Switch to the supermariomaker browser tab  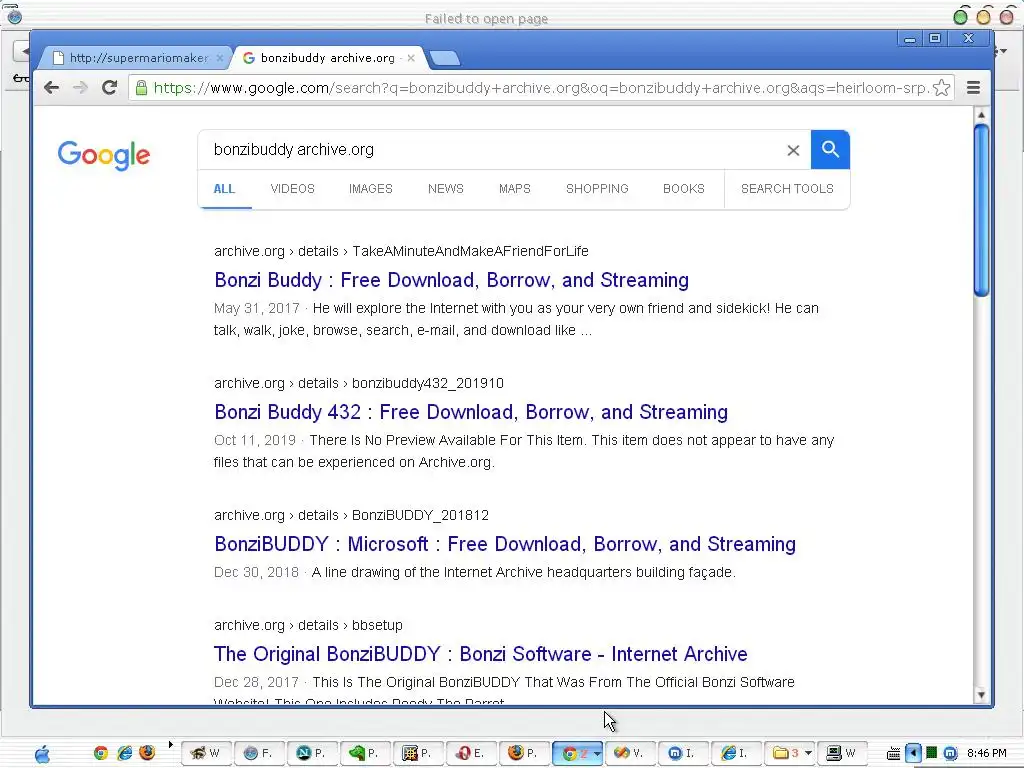point(134,58)
